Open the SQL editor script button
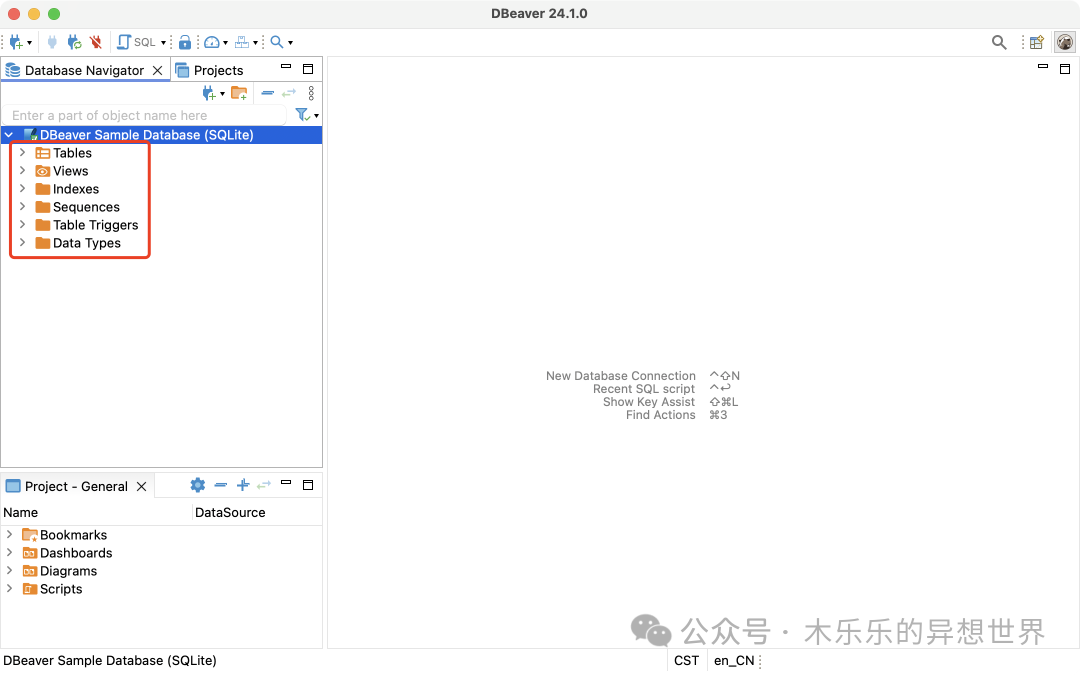The height and width of the screenshot is (675, 1080). [137, 42]
